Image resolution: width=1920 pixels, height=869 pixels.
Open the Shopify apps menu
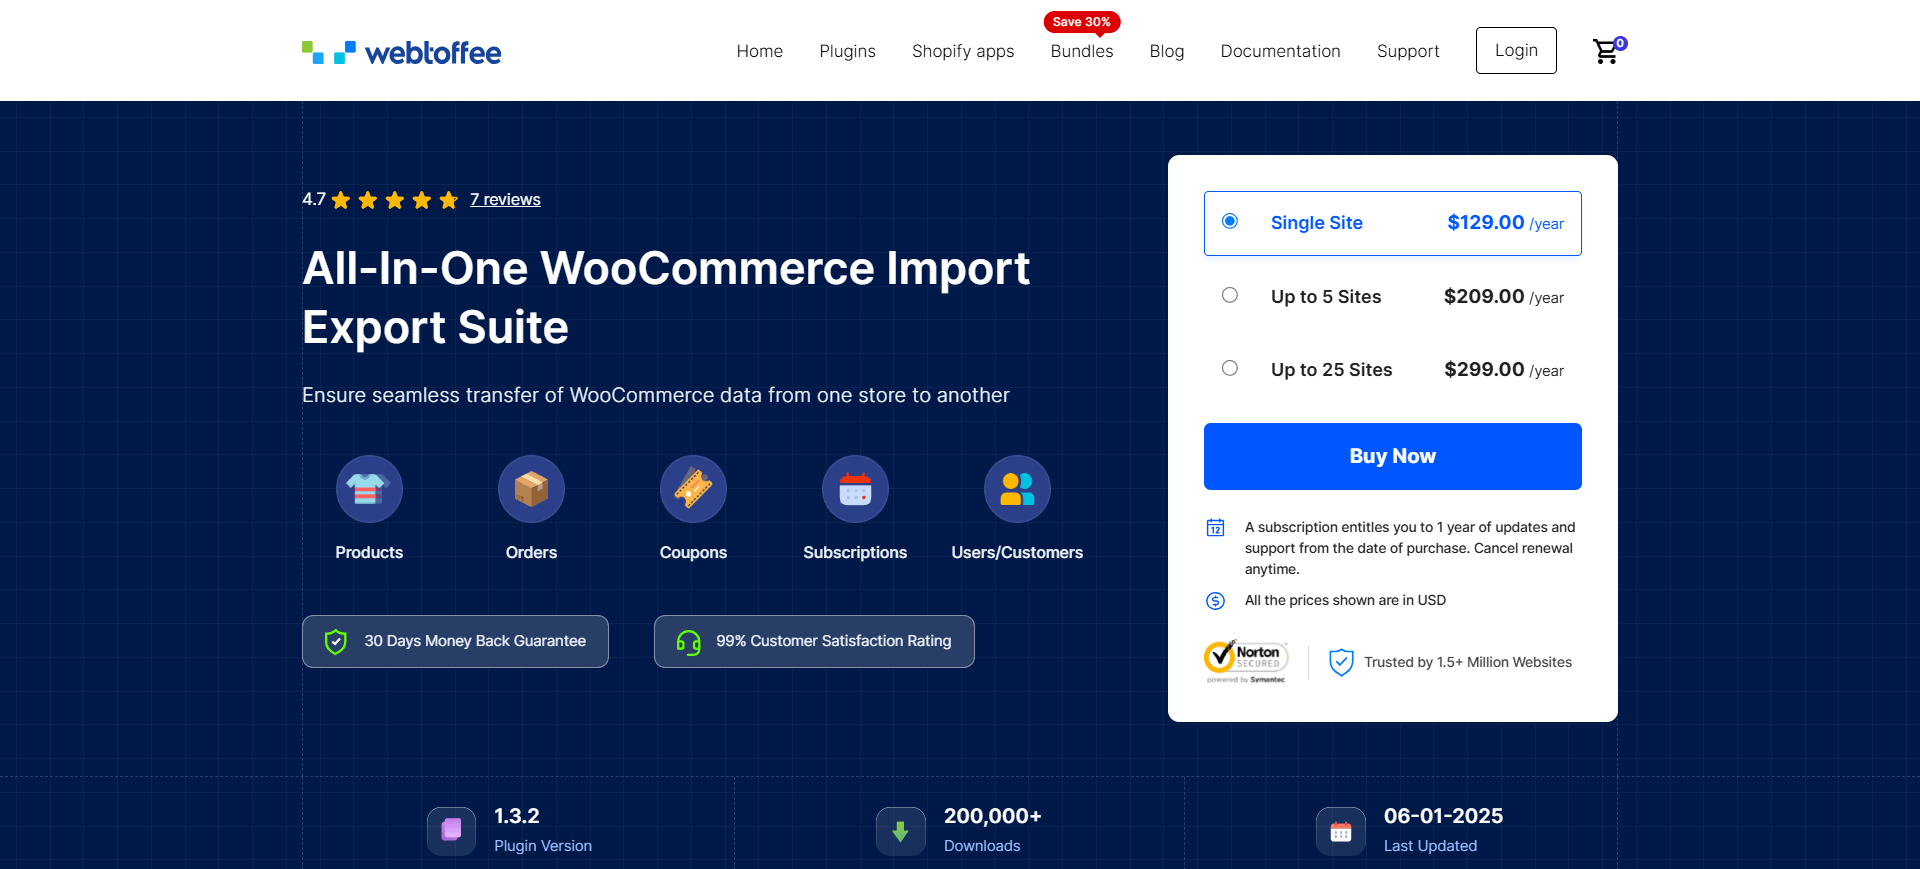pyautogui.click(x=963, y=51)
